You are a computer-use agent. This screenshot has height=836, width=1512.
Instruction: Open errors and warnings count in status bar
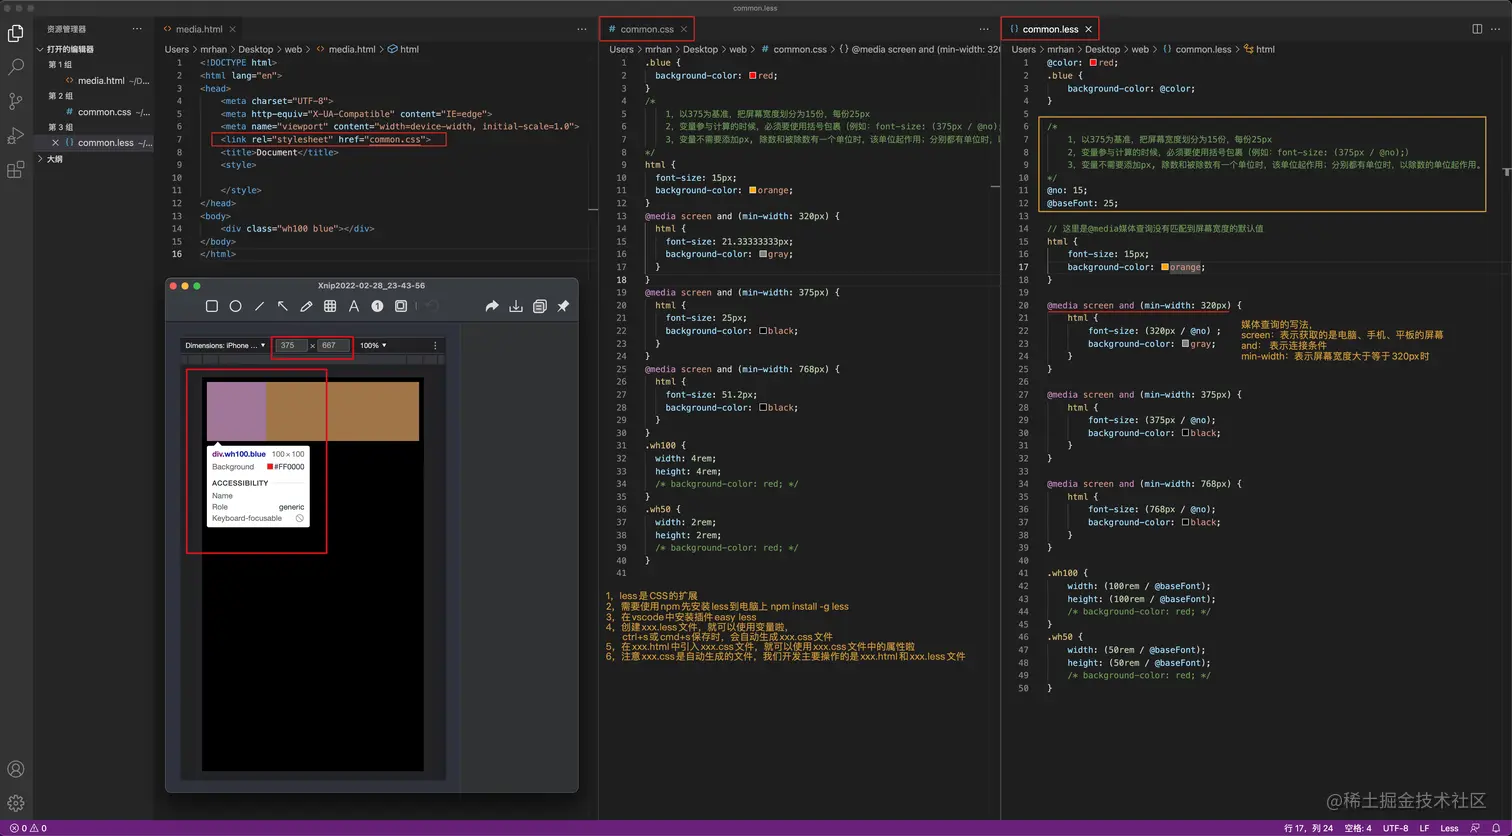(x=28, y=828)
